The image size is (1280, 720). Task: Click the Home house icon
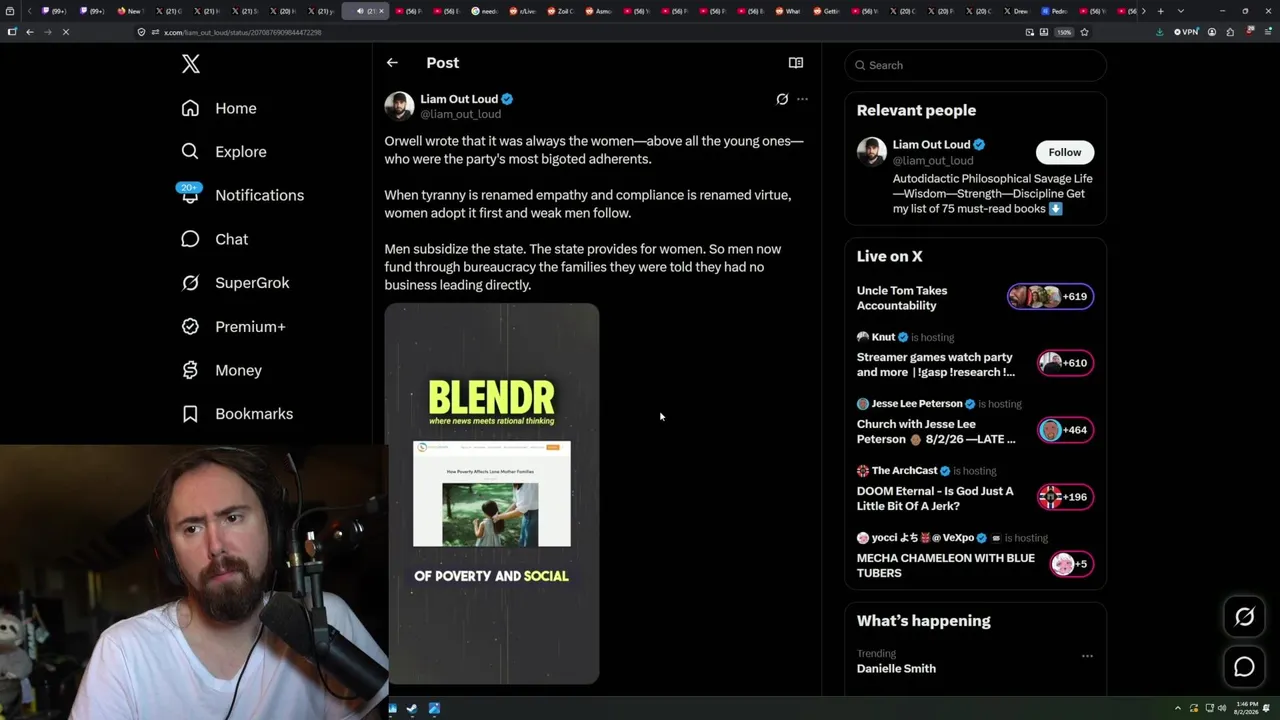pos(190,108)
